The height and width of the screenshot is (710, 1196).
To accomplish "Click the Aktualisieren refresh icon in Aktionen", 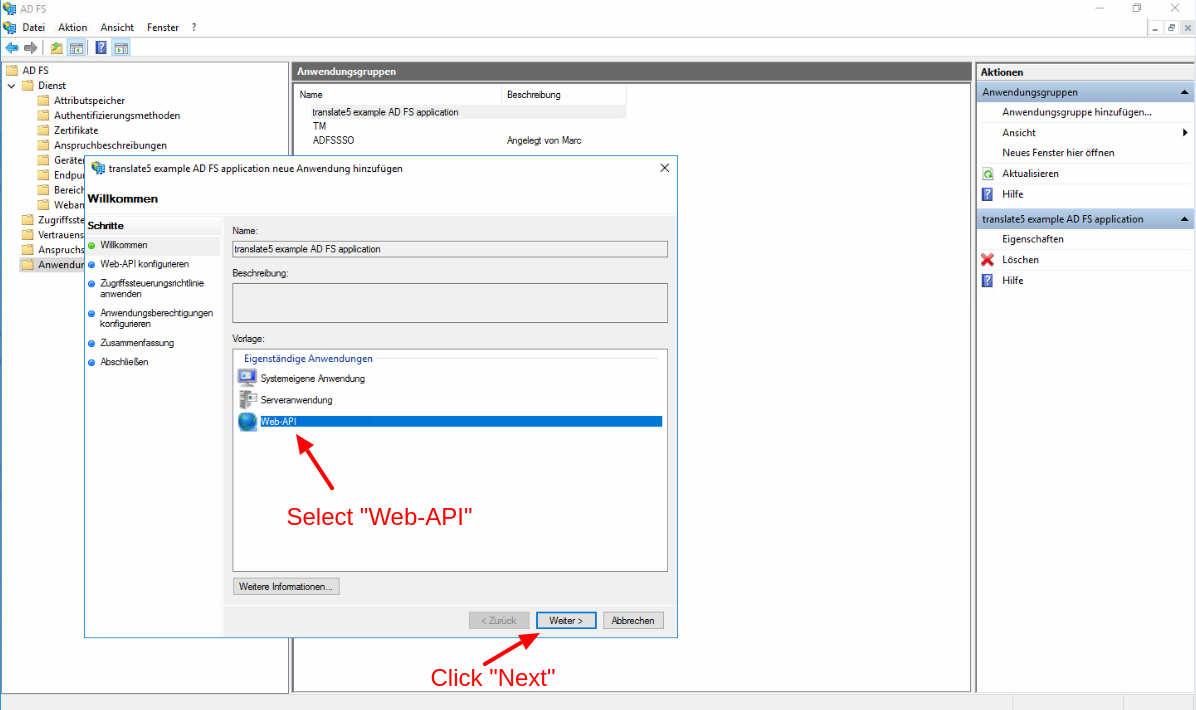I will pos(988,174).
